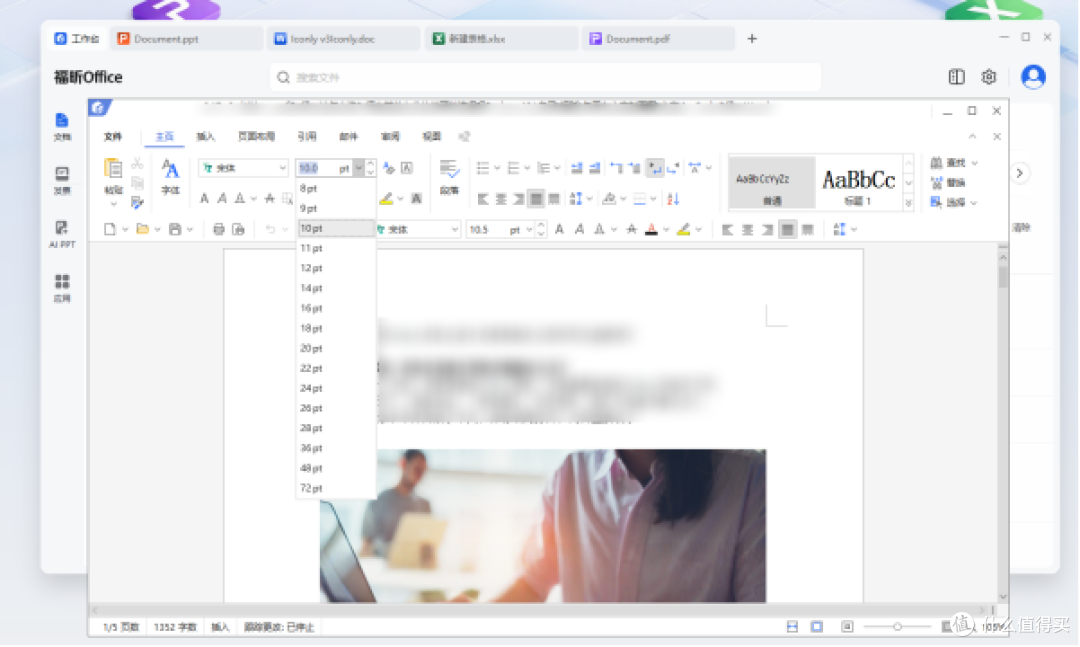Click the yellow highlighter color in the lower toolbar
This screenshot has width=1080, height=647.
pyautogui.click(x=683, y=229)
